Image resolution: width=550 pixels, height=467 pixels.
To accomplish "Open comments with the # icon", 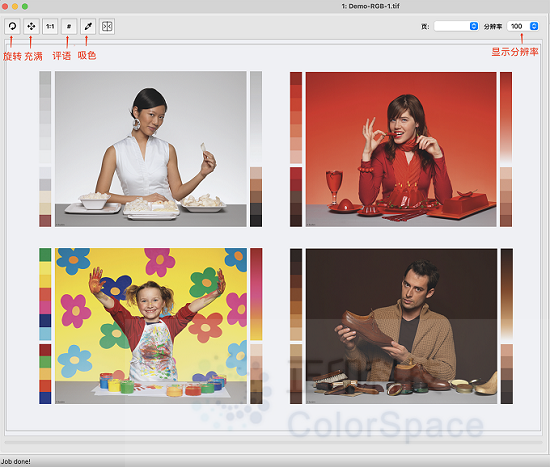I will coord(69,26).
